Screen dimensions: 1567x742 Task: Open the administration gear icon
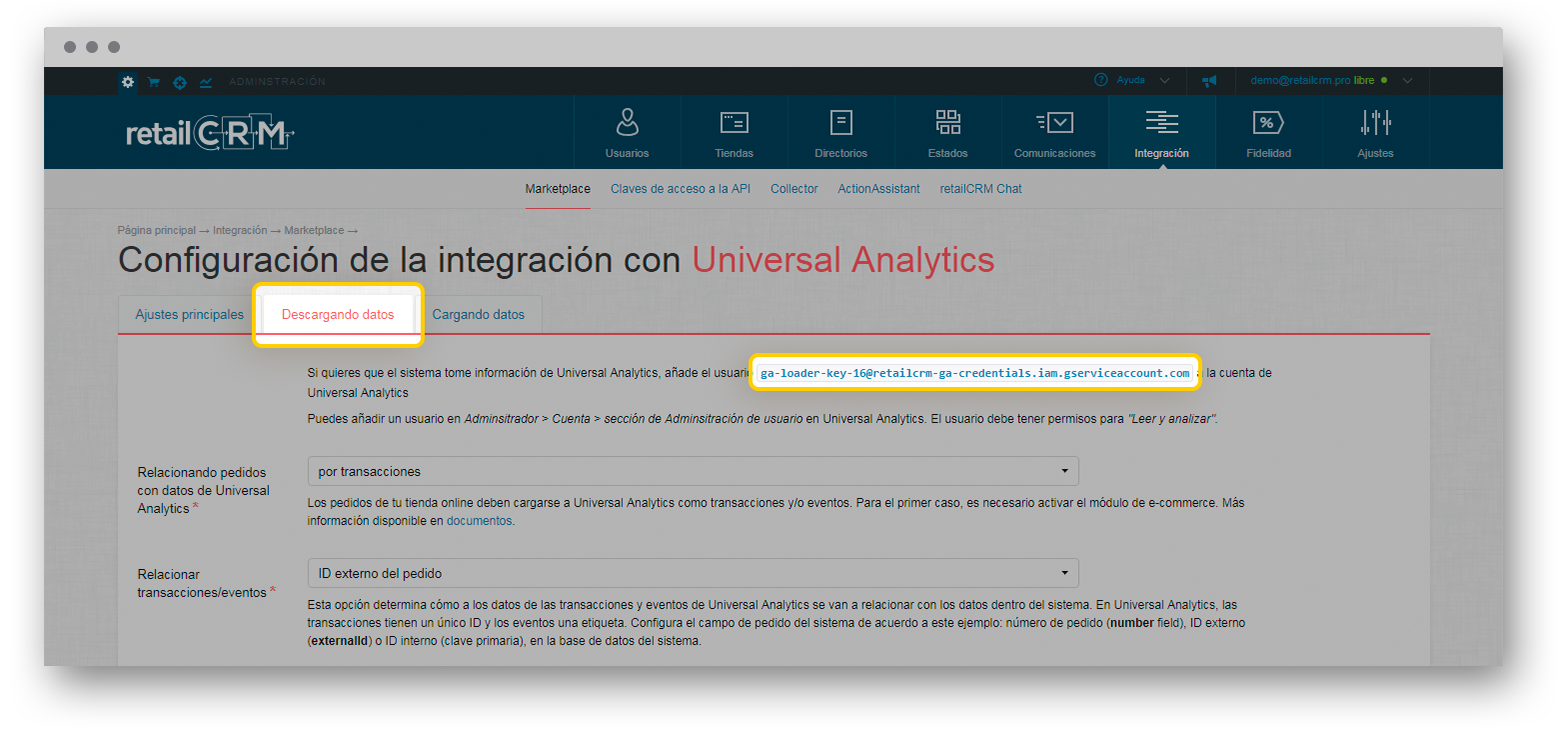128,82
